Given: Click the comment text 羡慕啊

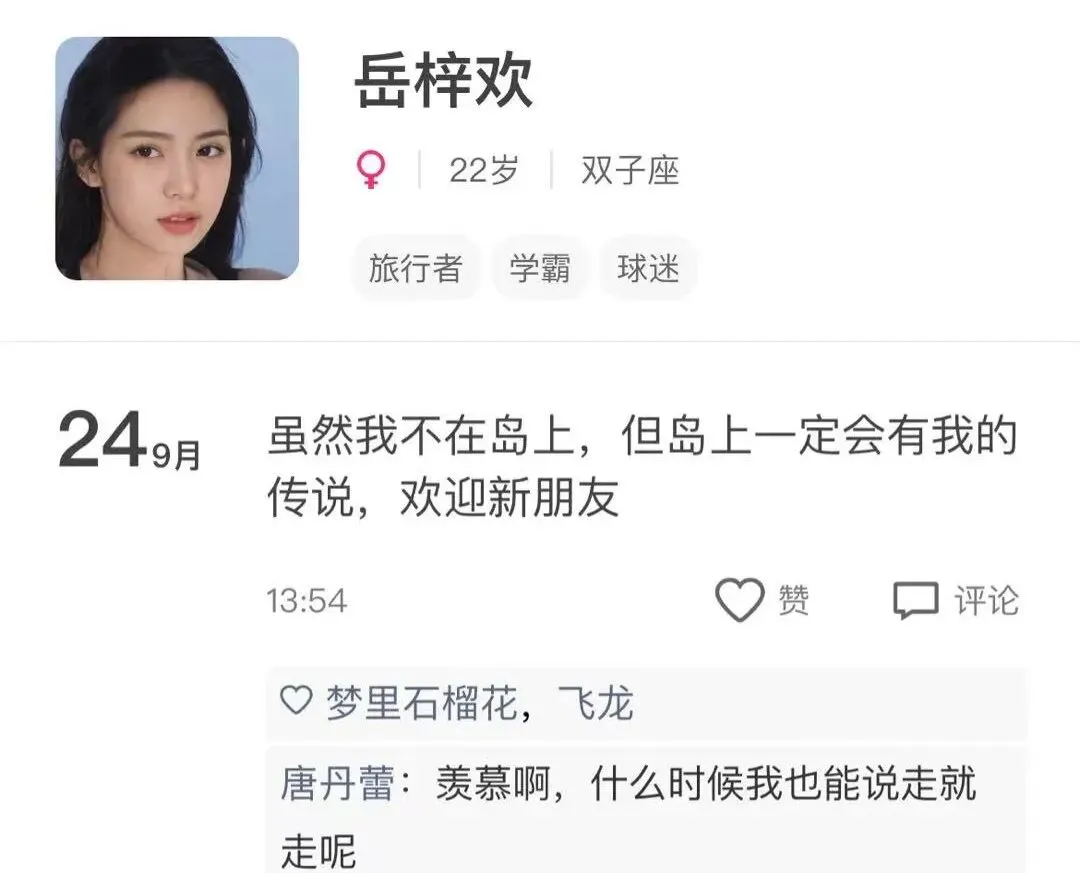Looking at the screenshot, I should point(492,783).
